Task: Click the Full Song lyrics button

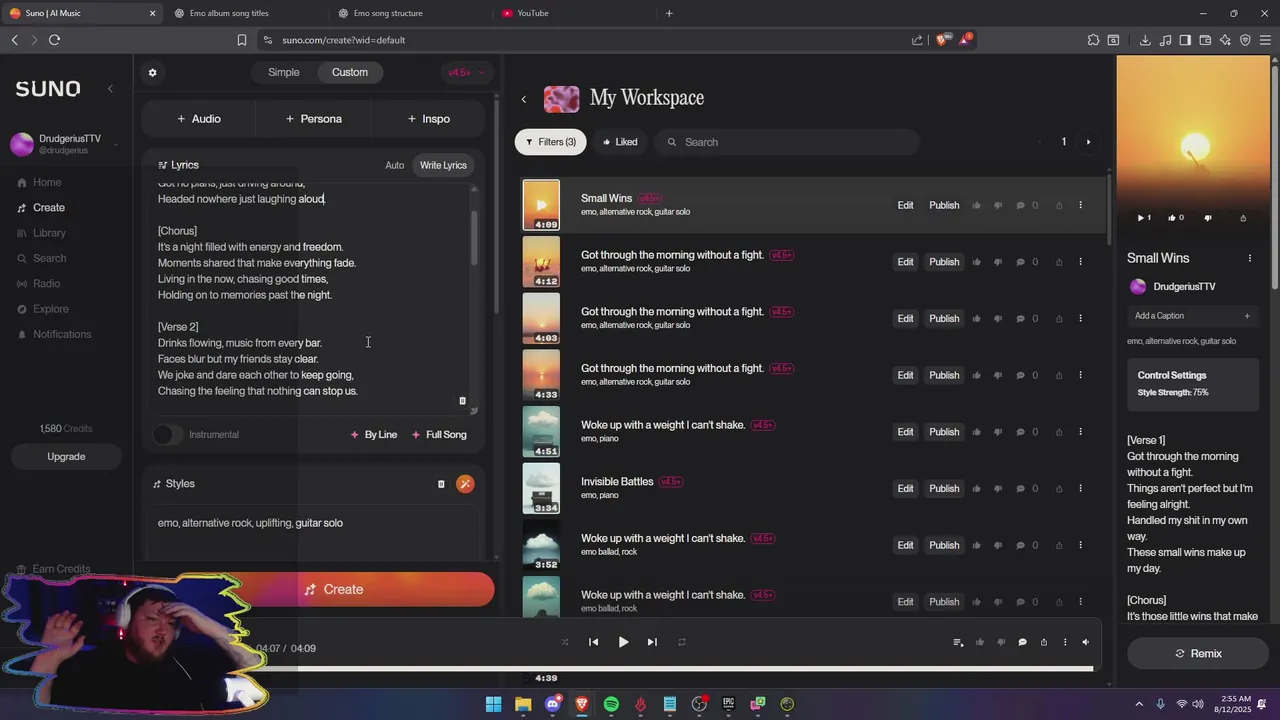Action: 438,435
